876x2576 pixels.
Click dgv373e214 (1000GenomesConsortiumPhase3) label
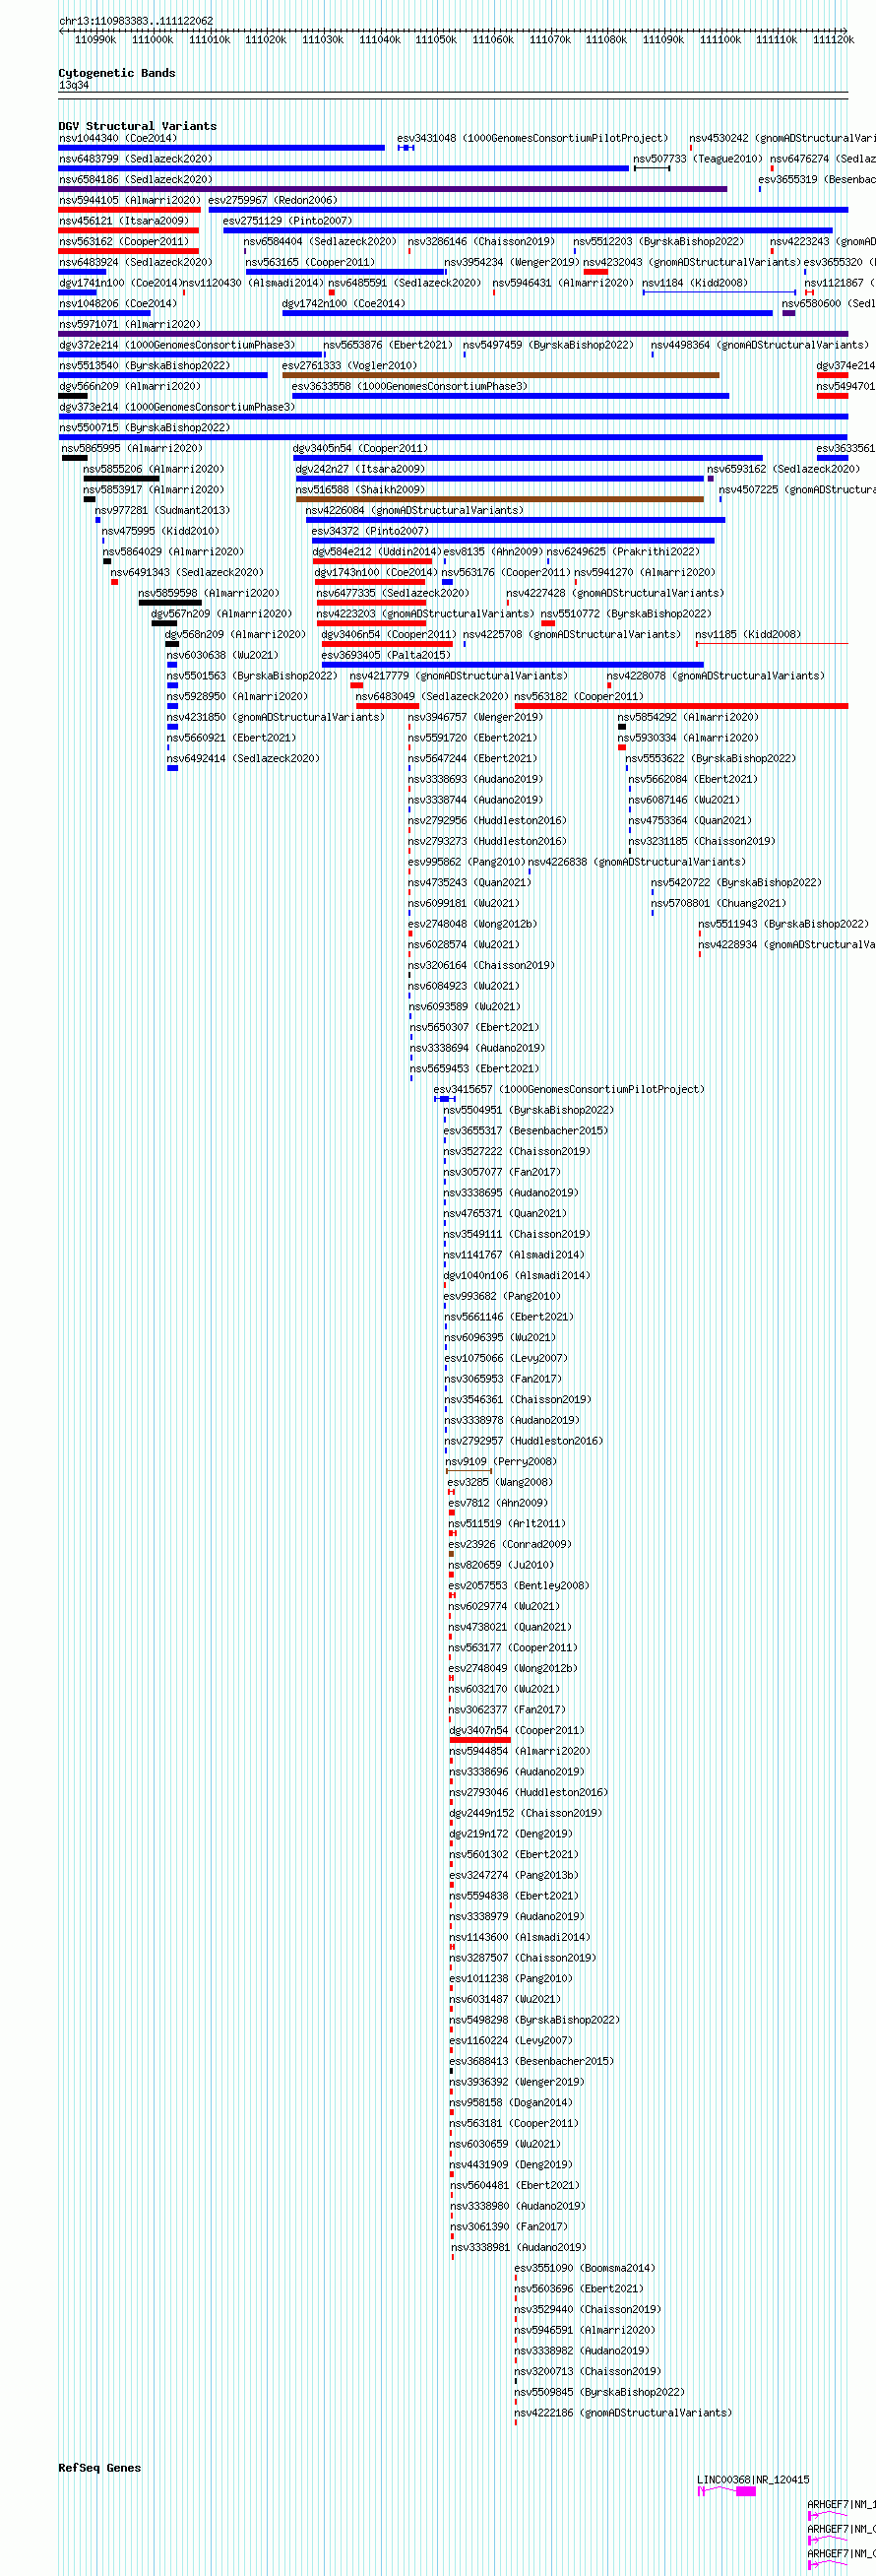177,407
